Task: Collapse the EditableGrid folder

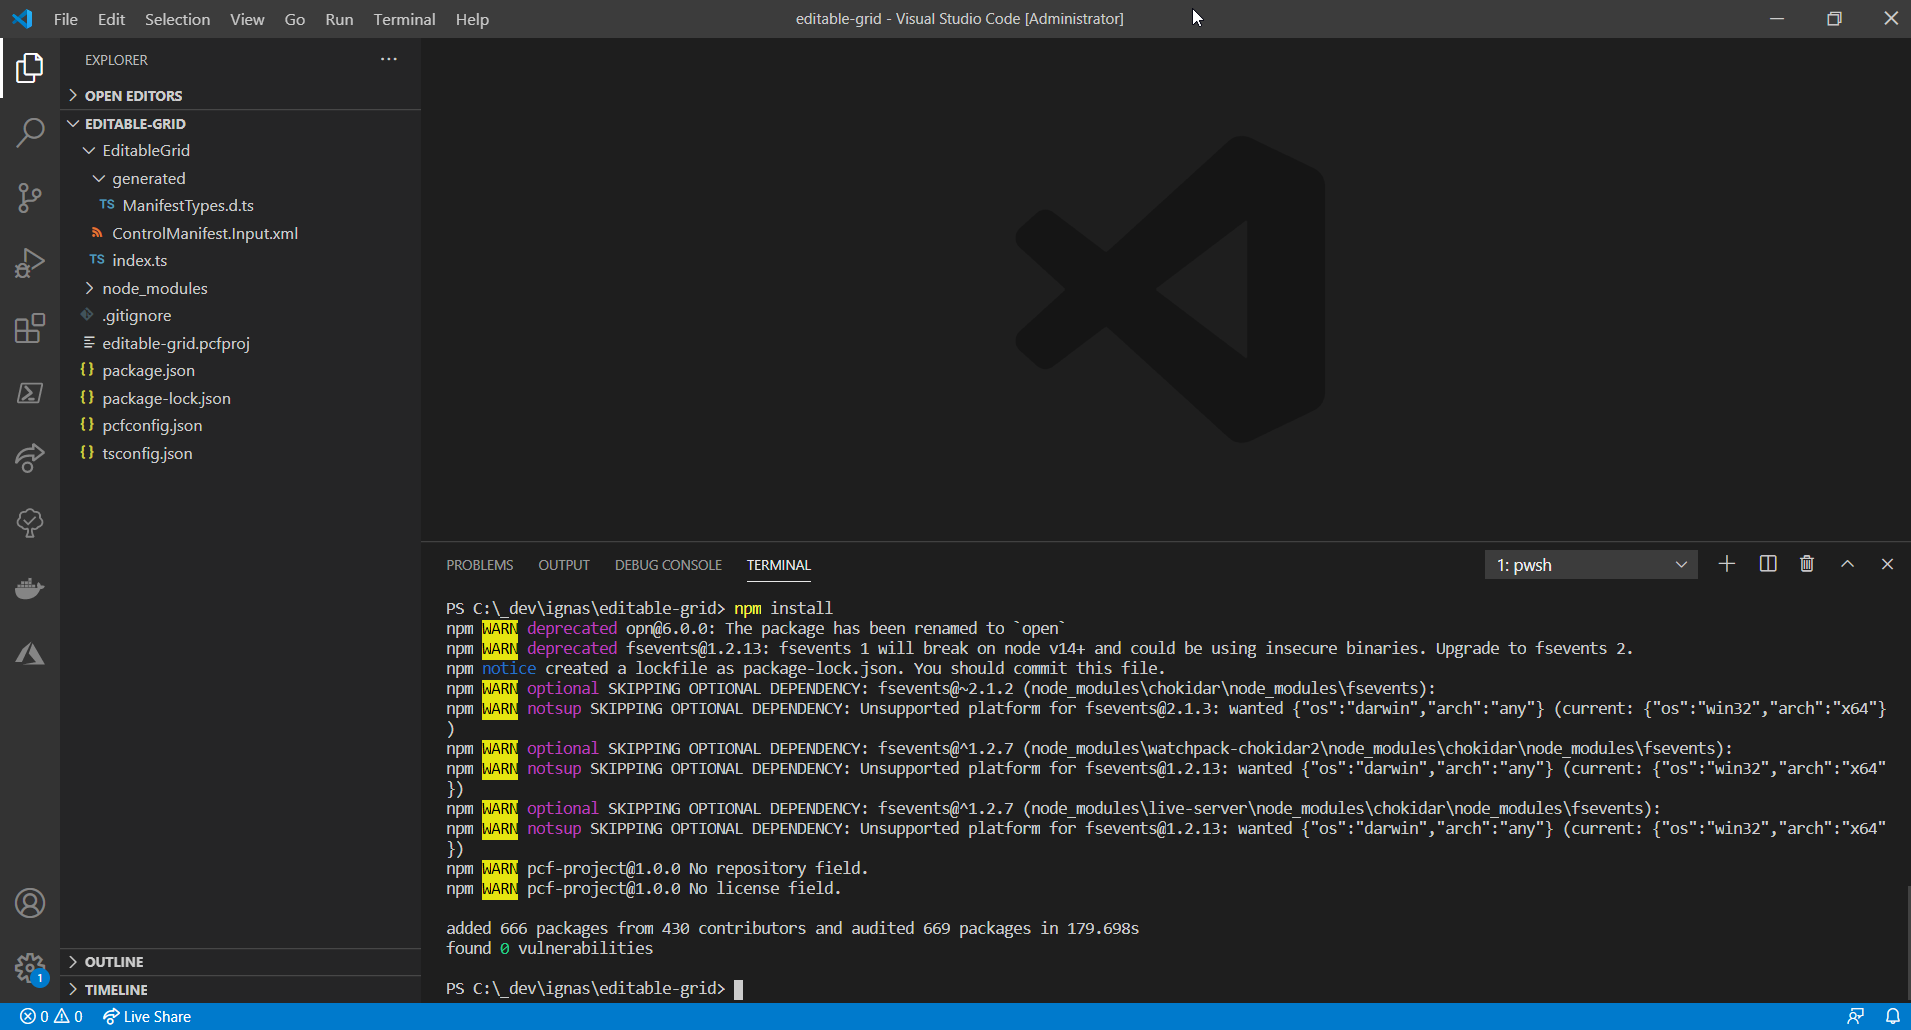Action: coord(240,150)
